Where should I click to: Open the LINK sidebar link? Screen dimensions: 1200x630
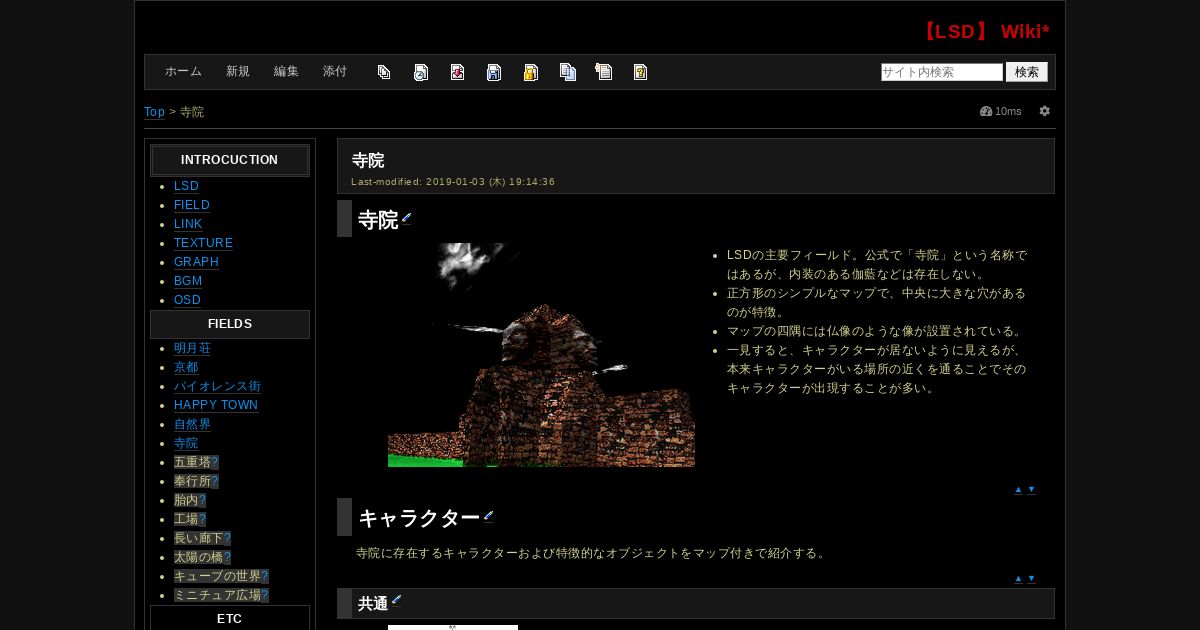click(x=188, y=224)
